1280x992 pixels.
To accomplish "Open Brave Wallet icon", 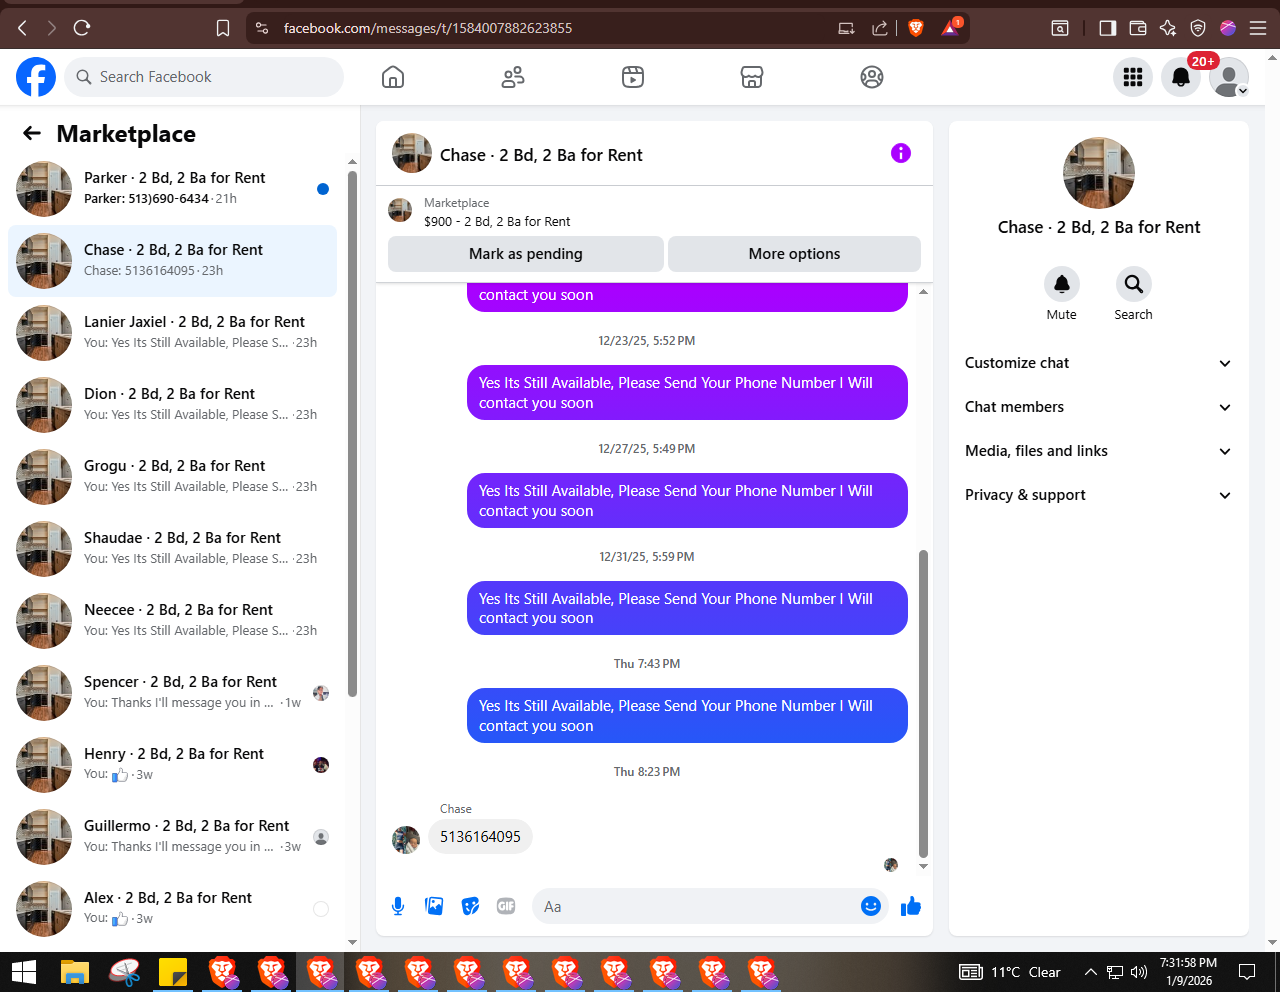I will pos(1137,28).
